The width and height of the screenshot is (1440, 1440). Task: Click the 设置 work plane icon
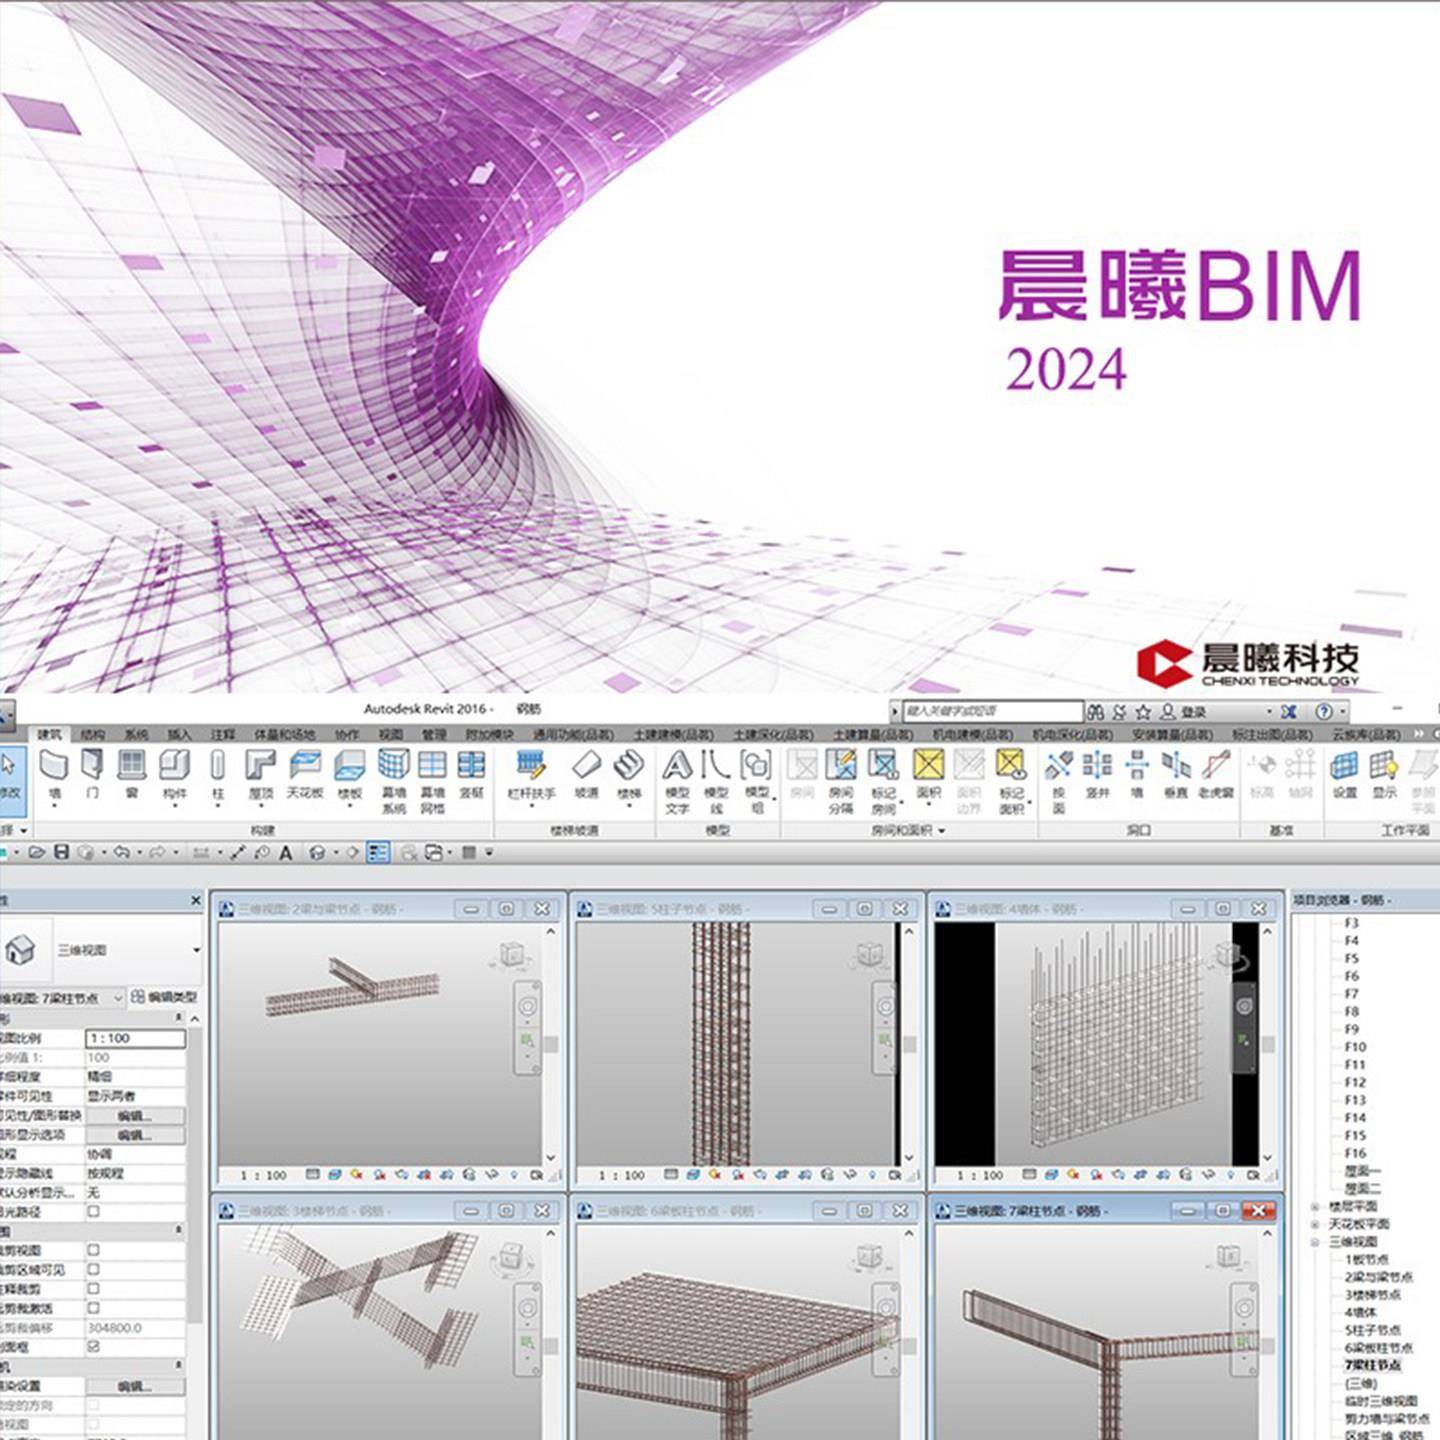coord(1345,773)
